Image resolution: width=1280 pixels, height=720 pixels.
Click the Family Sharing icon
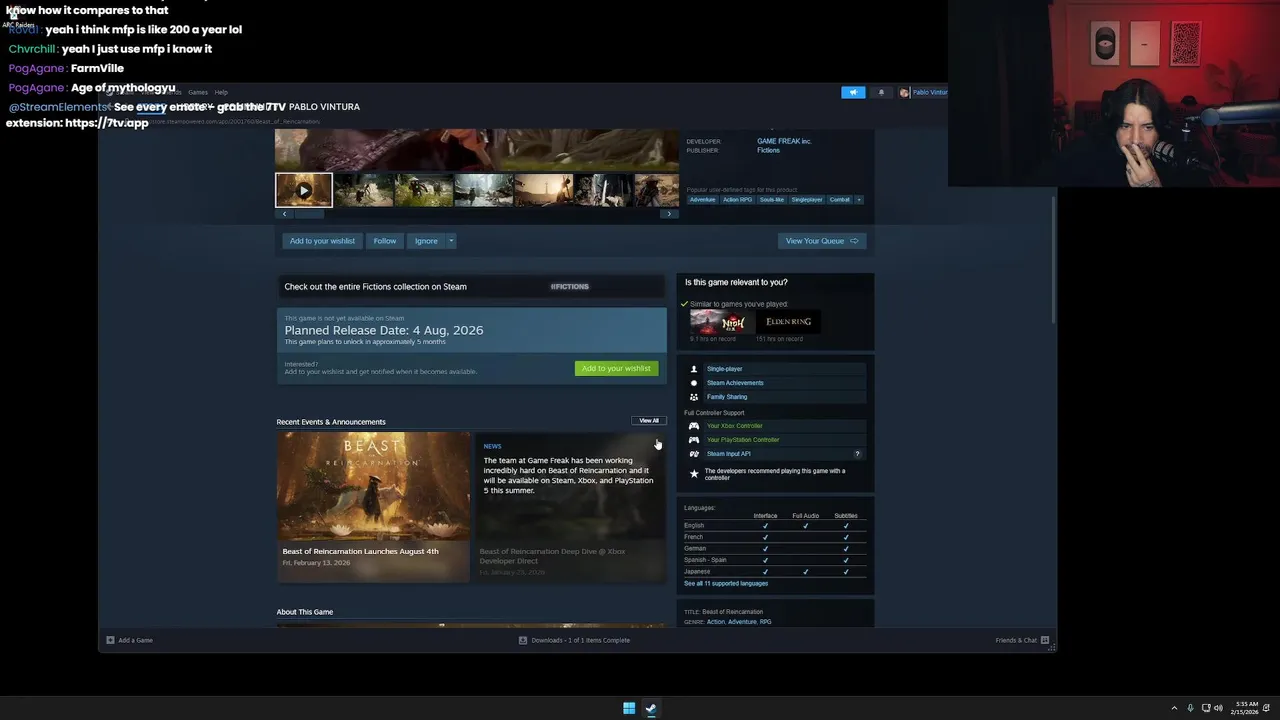tap(694, 397)
